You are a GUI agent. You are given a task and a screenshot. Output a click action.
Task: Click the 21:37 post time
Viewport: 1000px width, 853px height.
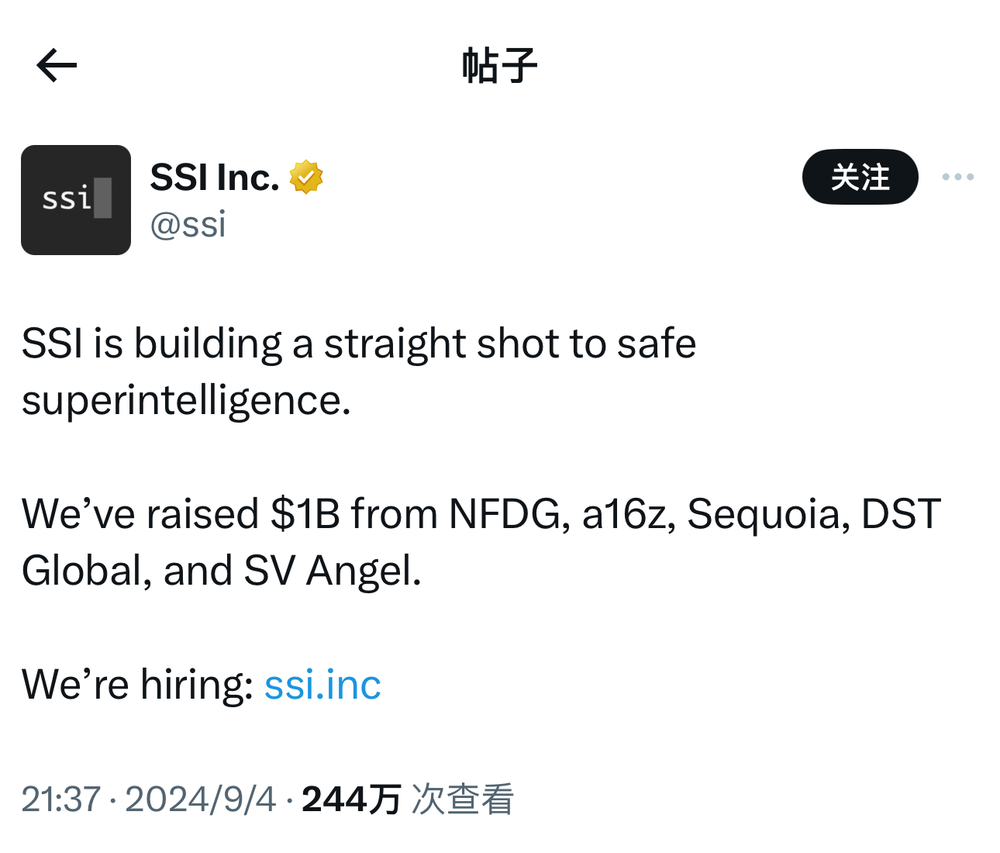(x=61, y=799)
